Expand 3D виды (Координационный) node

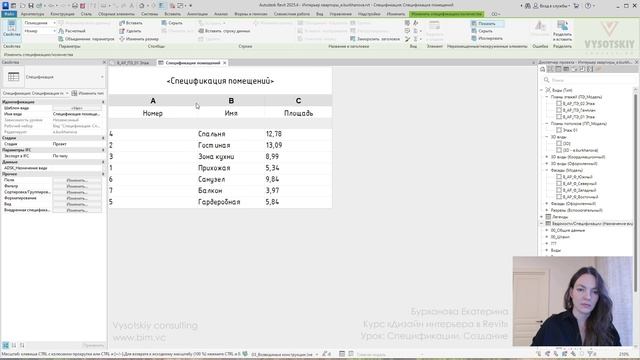point(547,157)
